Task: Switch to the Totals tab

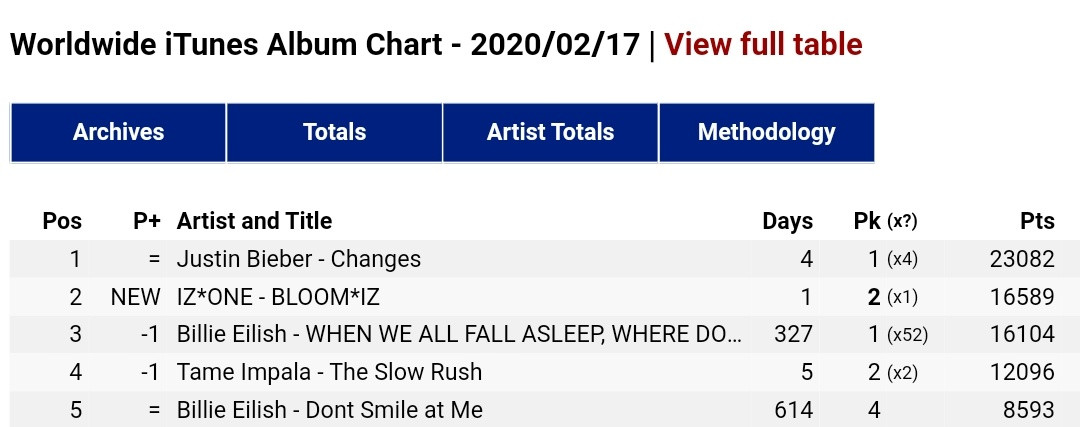Action: (334, 132)
